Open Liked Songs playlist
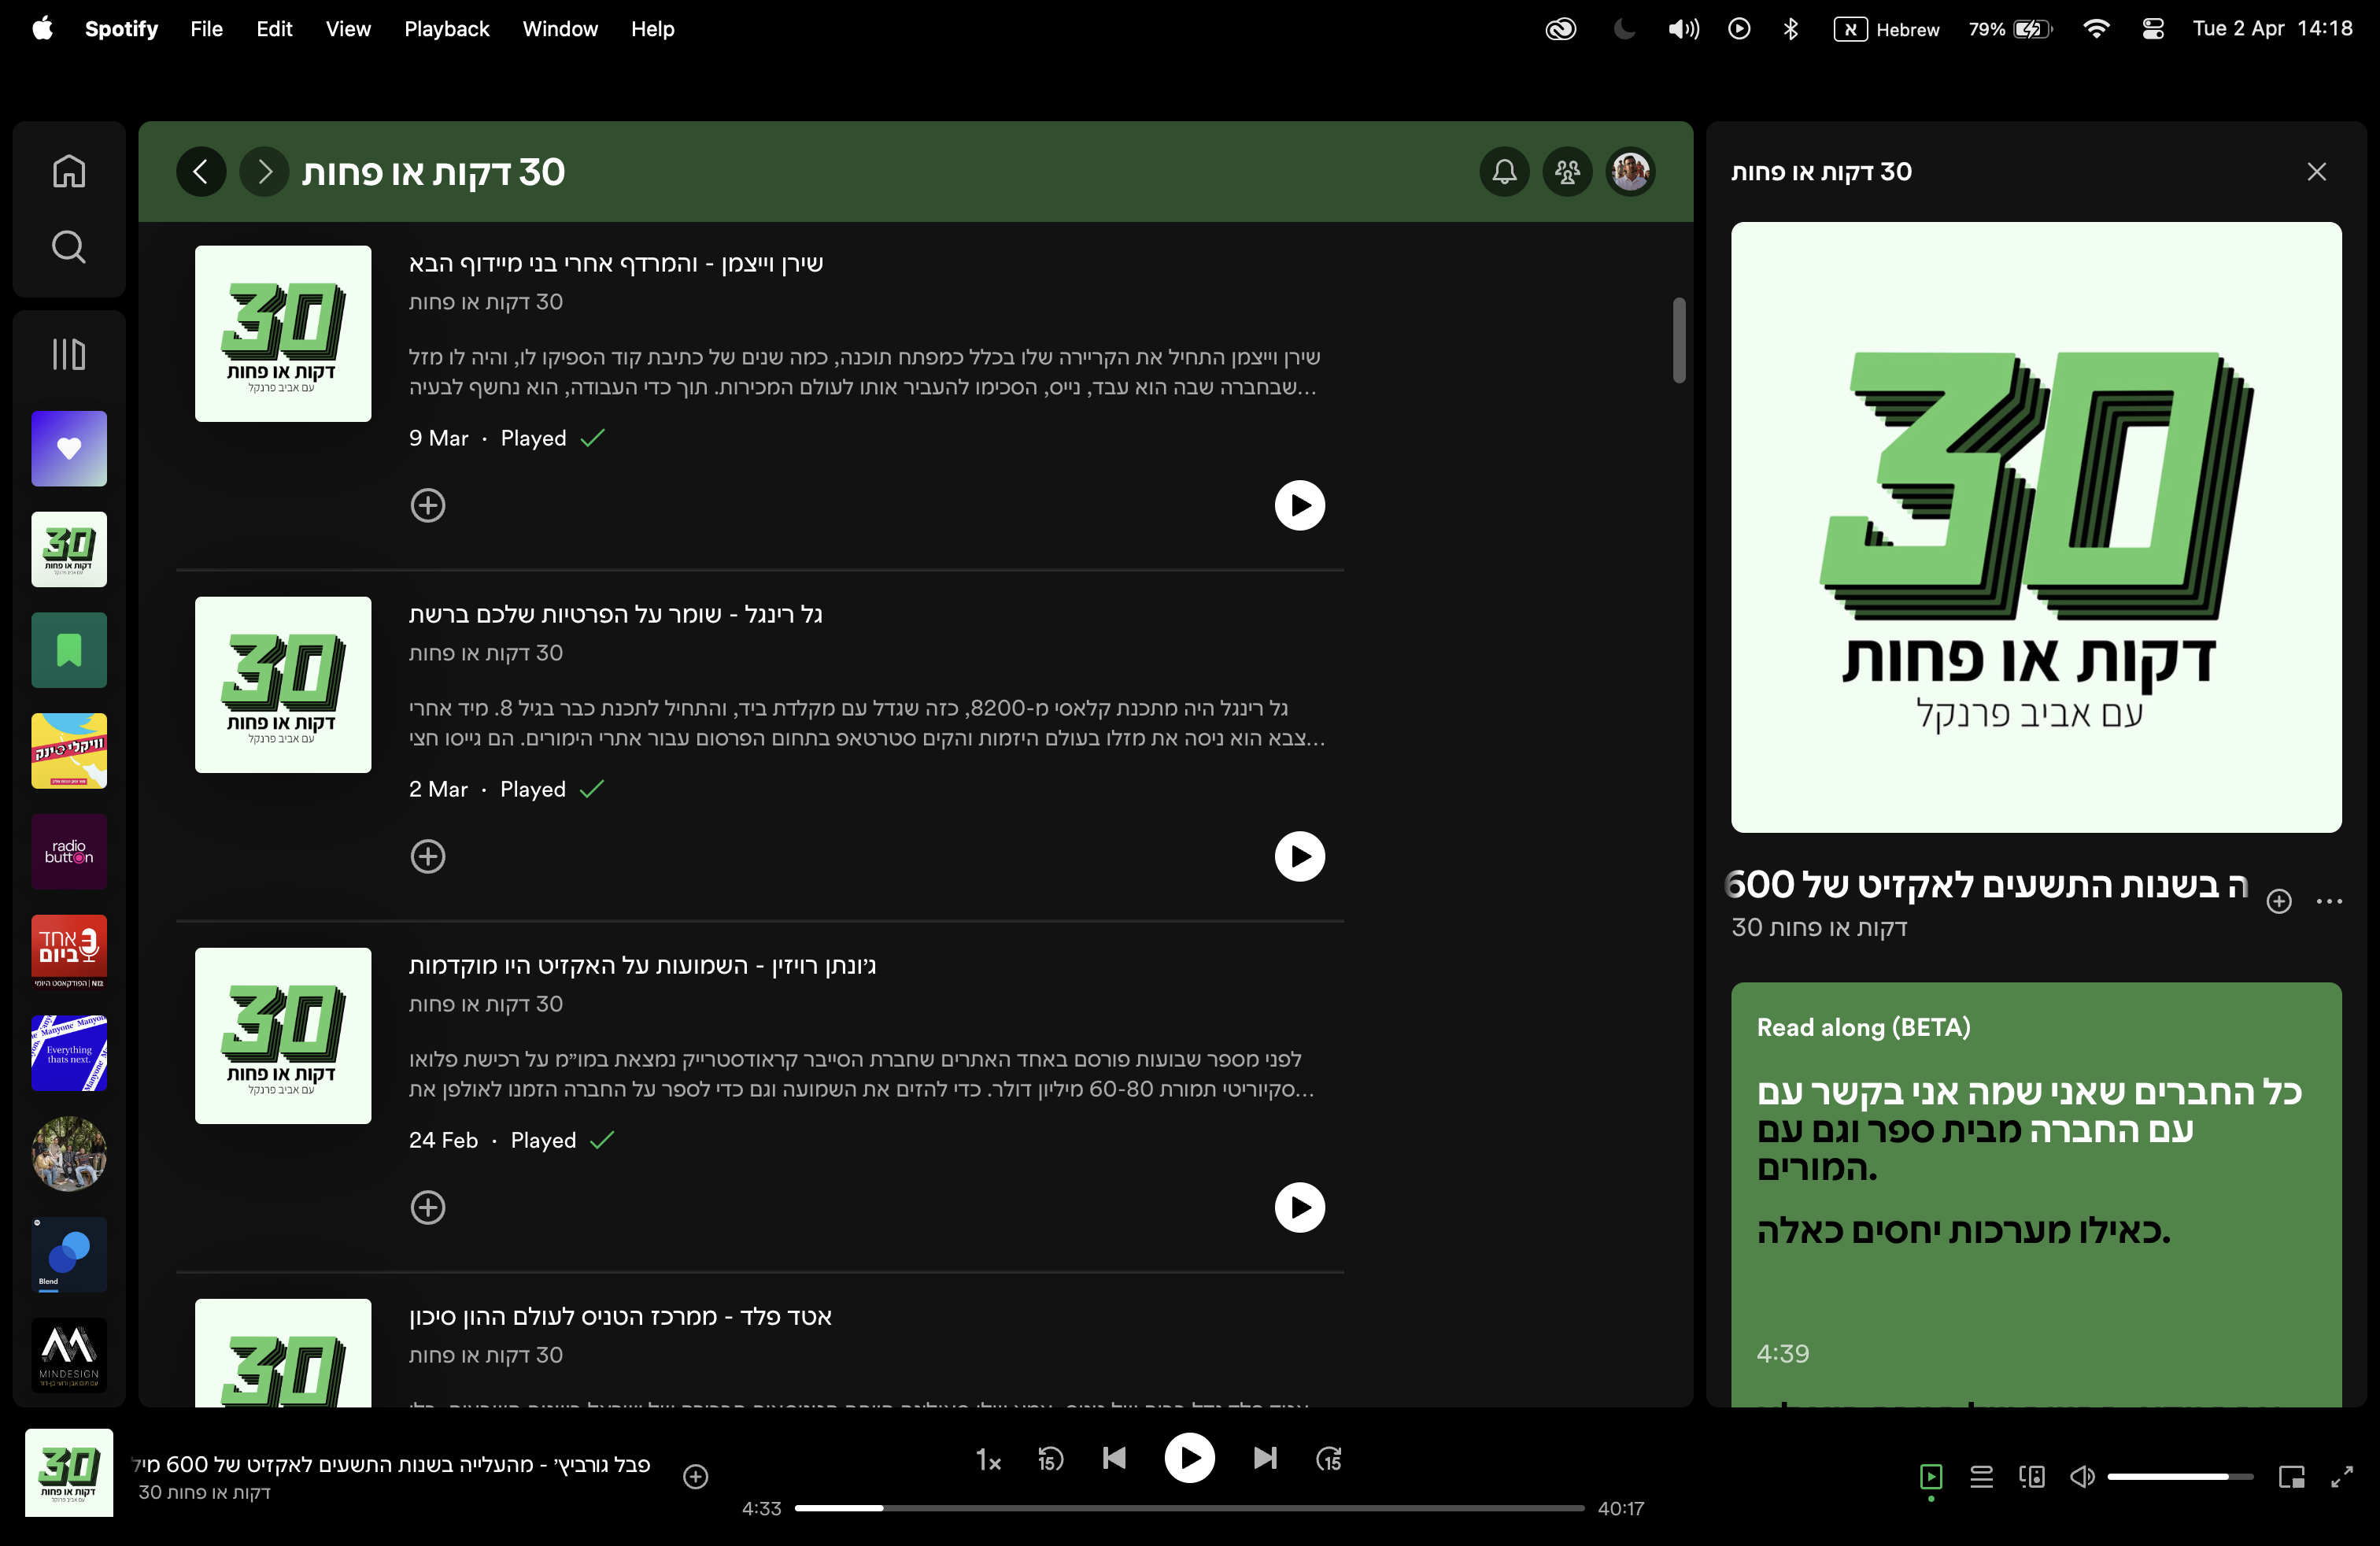The image size is (2380, 1546). (69, 449)
